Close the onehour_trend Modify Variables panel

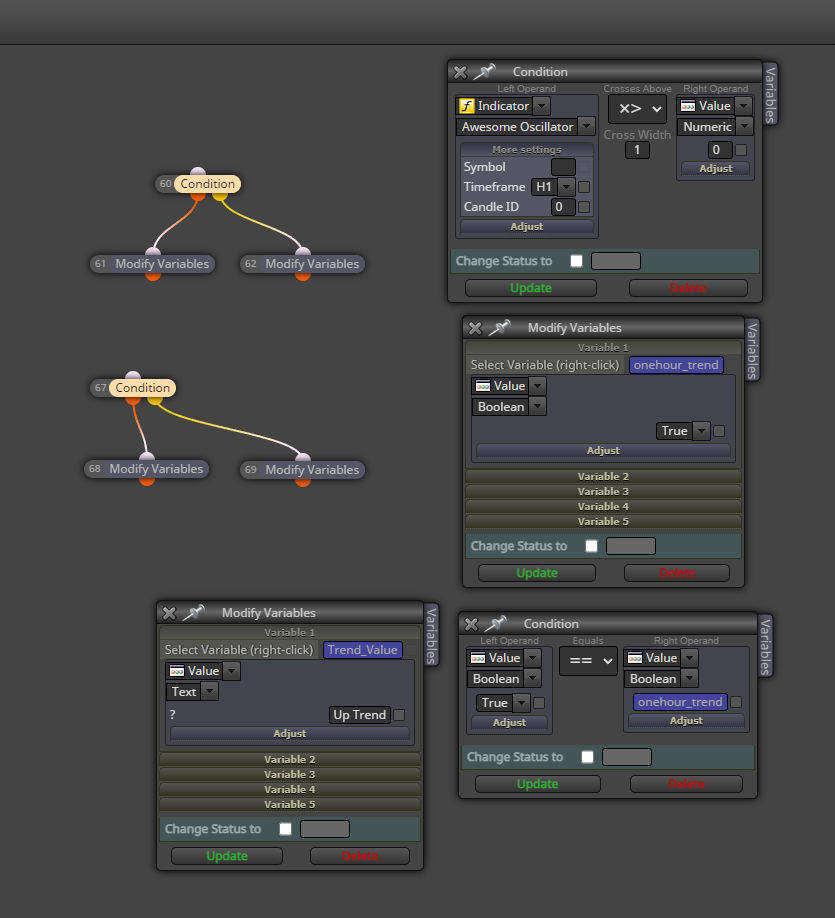point(475,328)
